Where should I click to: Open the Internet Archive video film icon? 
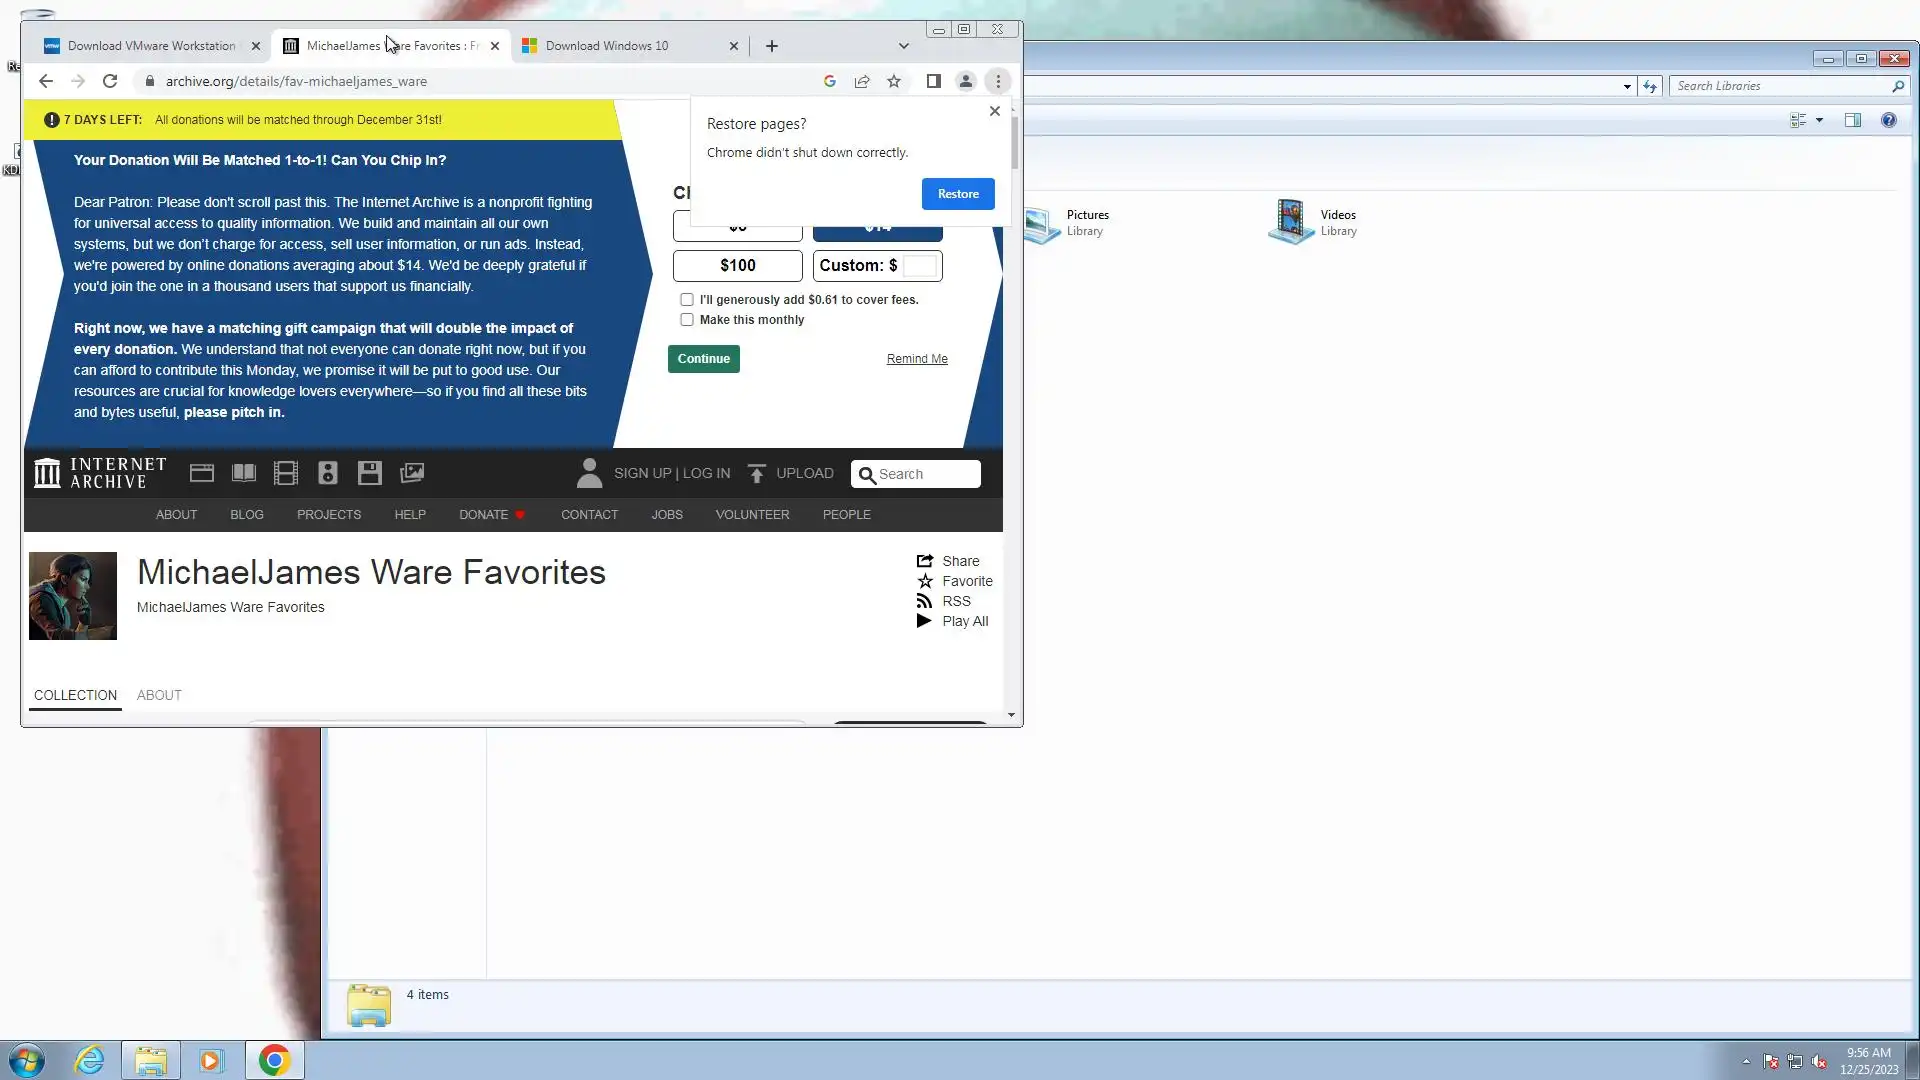click(286, 473)
